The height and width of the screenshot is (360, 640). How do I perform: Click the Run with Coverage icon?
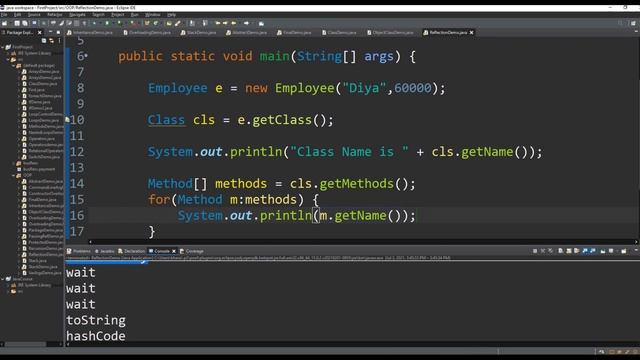click(120, 23)
